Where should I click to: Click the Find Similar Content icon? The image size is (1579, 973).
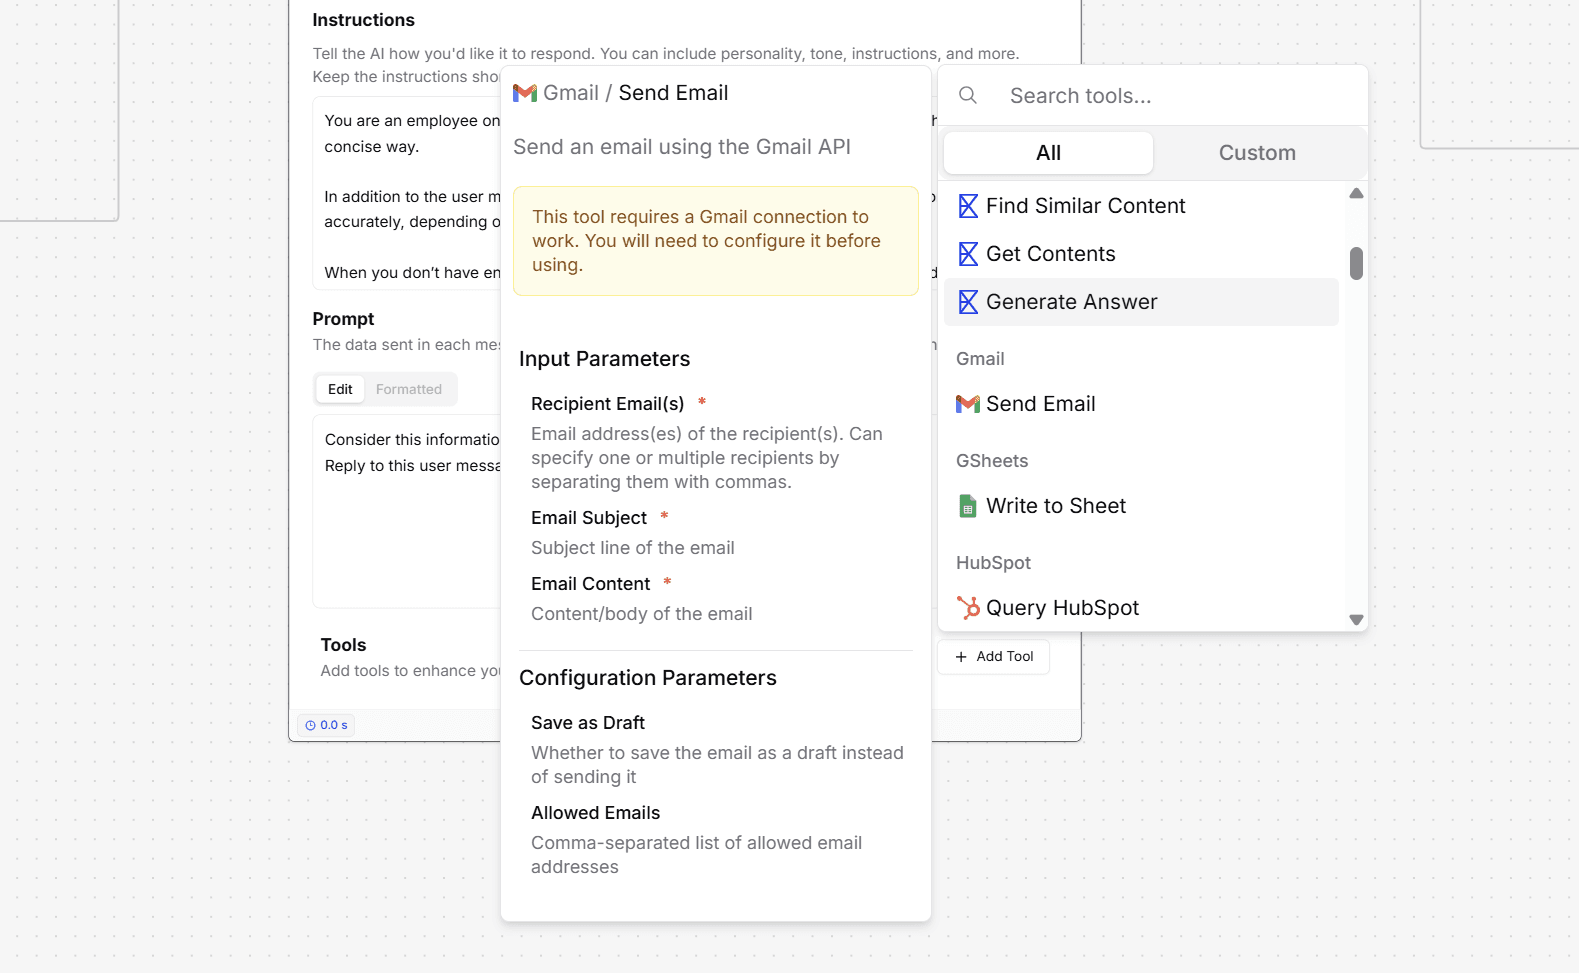[968, 206]
